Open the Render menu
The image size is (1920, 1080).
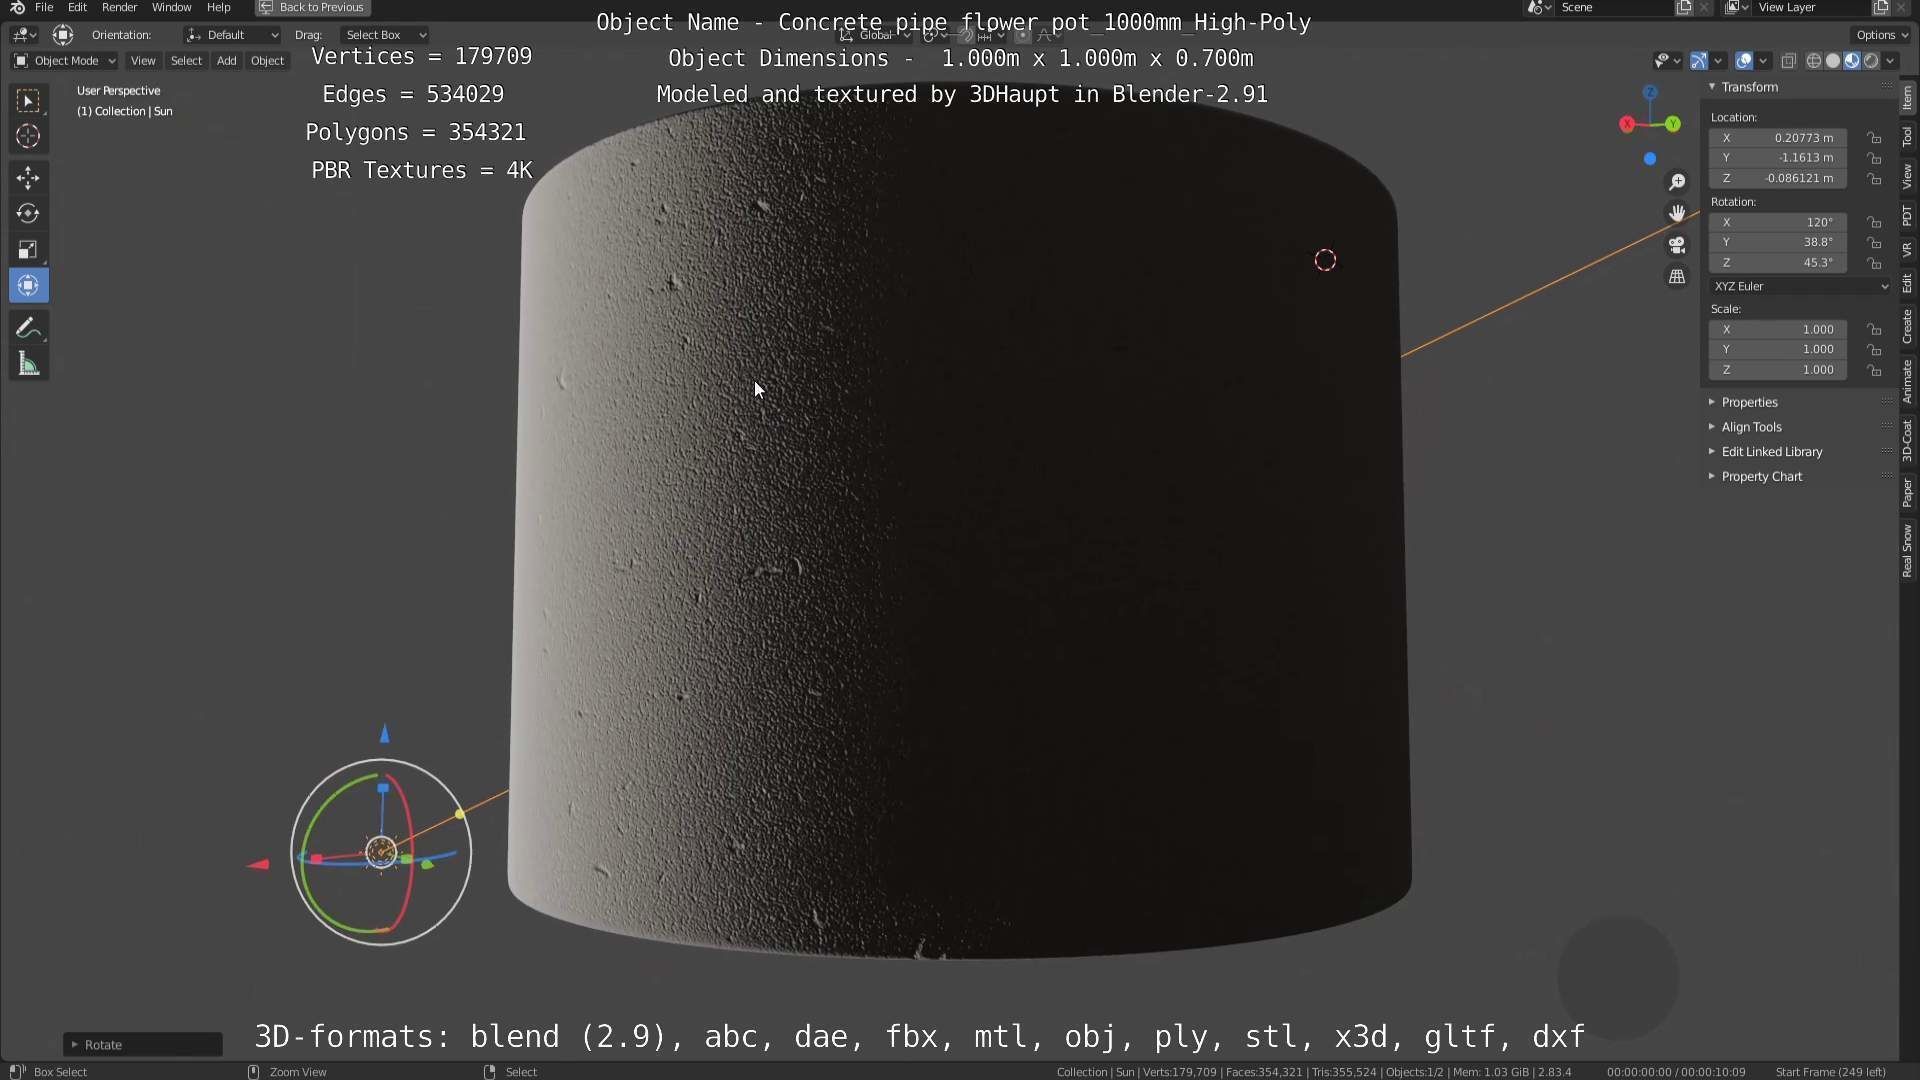[x=119, y=7]
